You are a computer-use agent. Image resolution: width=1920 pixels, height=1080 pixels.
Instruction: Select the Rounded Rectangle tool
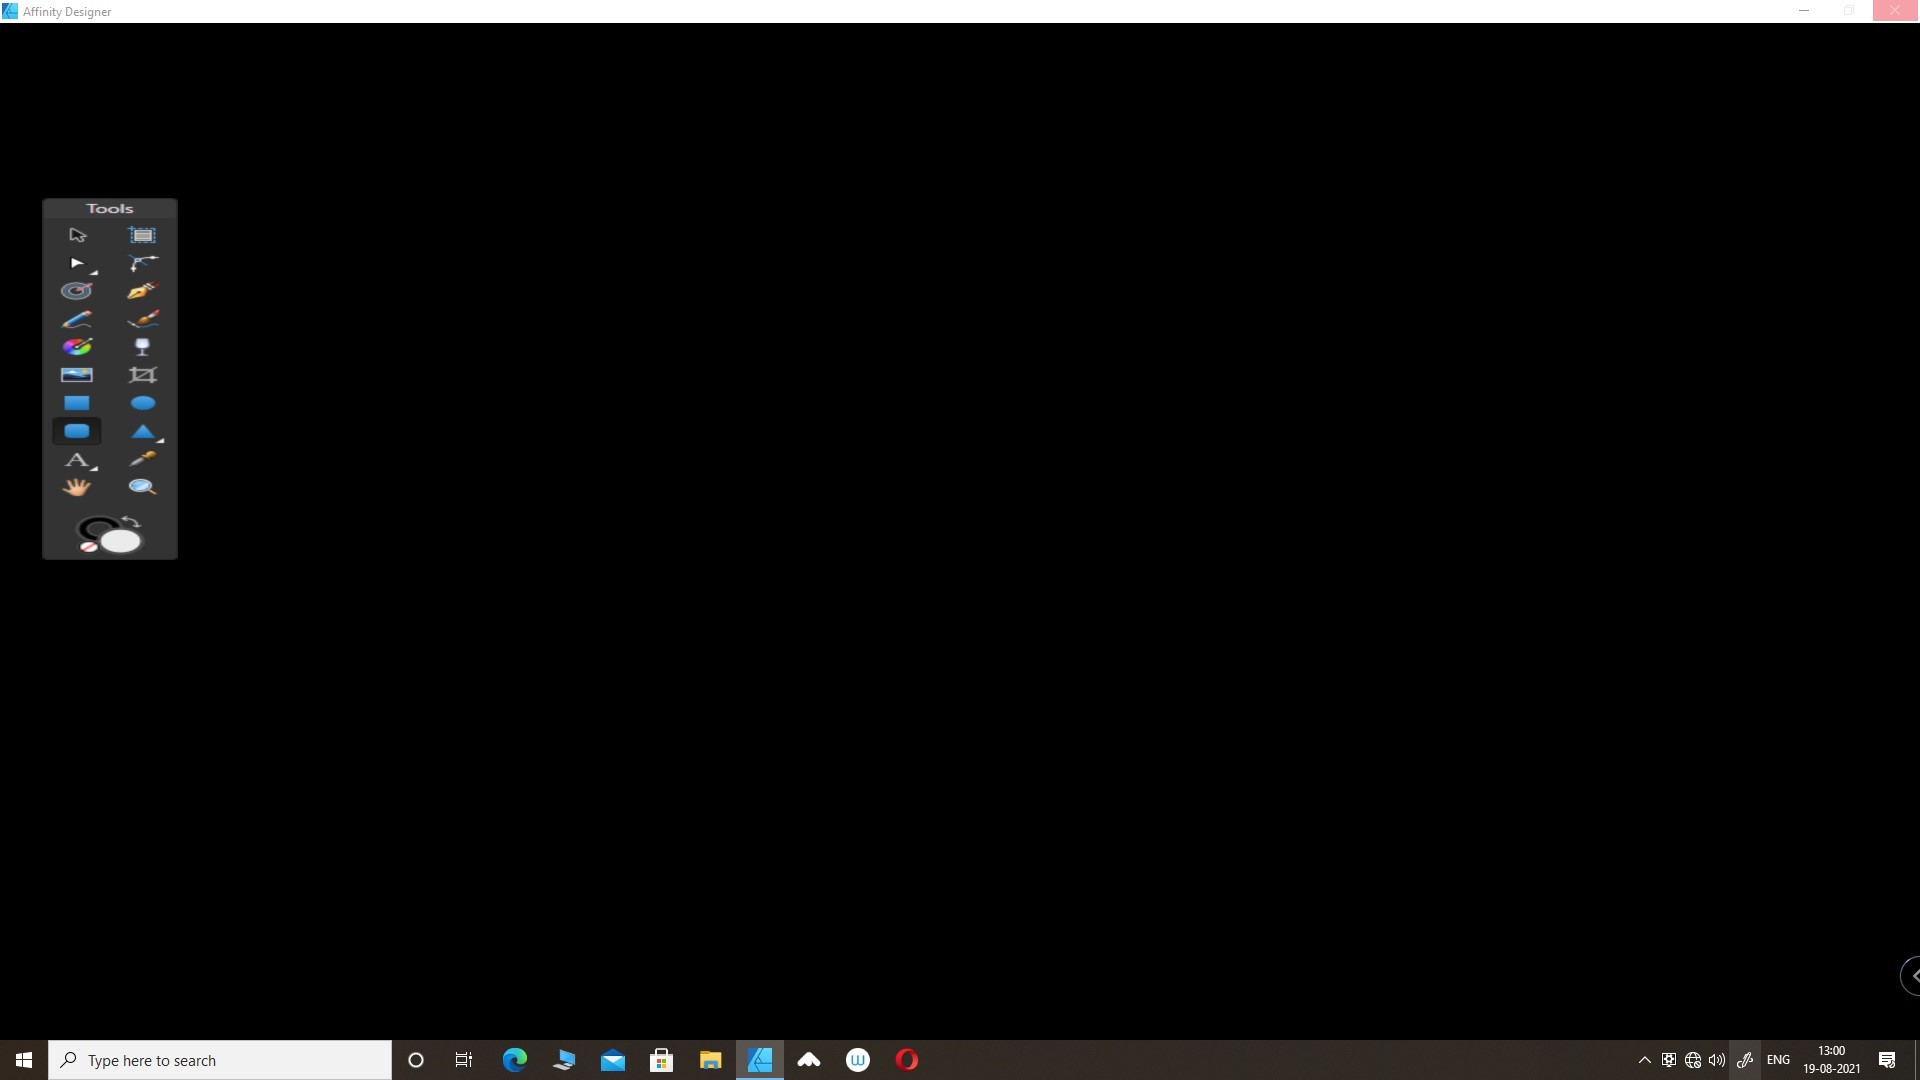77,431
